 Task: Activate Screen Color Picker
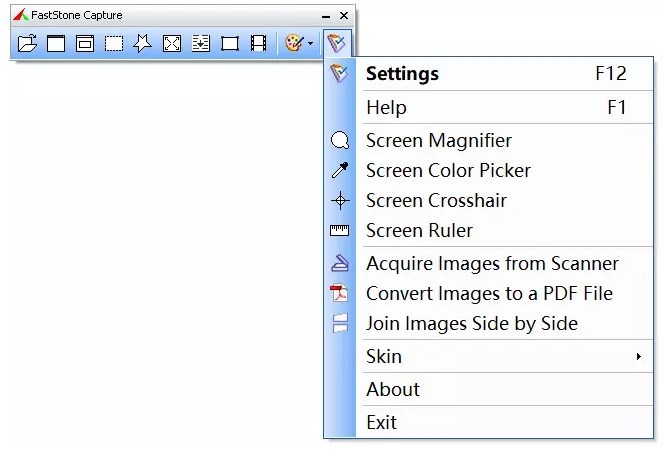pos(448,171)
